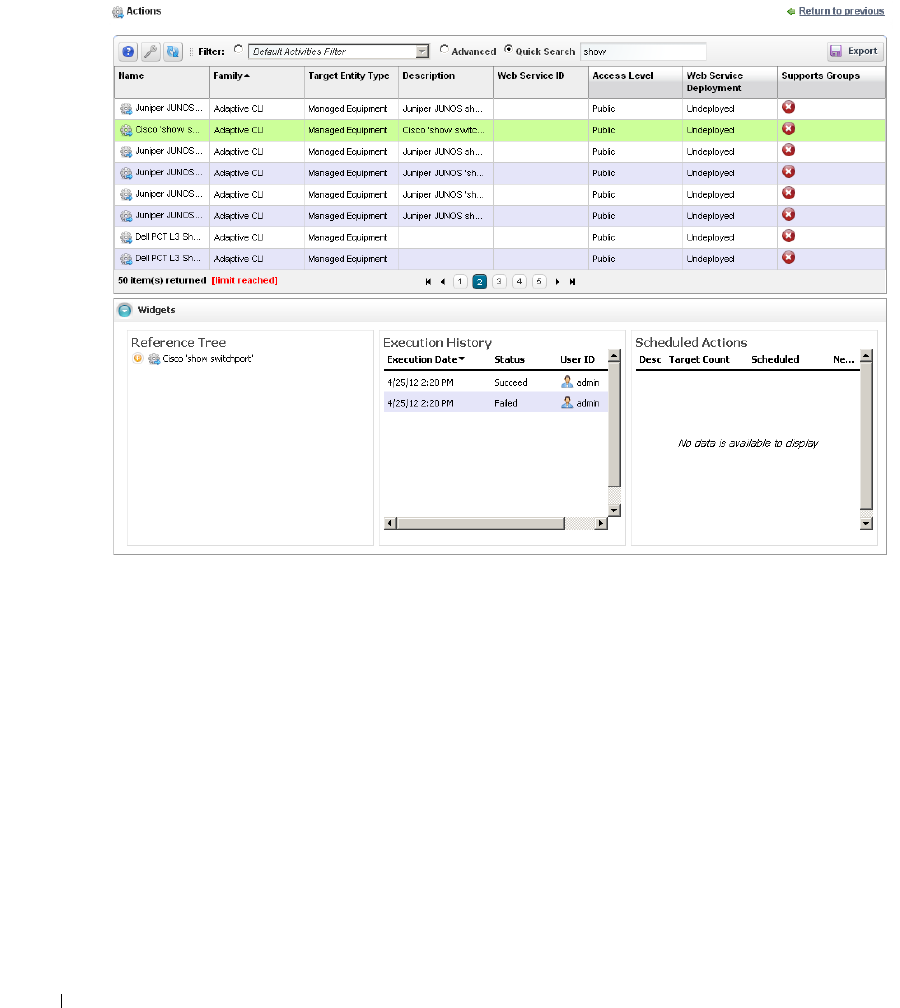Click admin user icon in Failed row
Screen dimensions: 900x1008
567,402
